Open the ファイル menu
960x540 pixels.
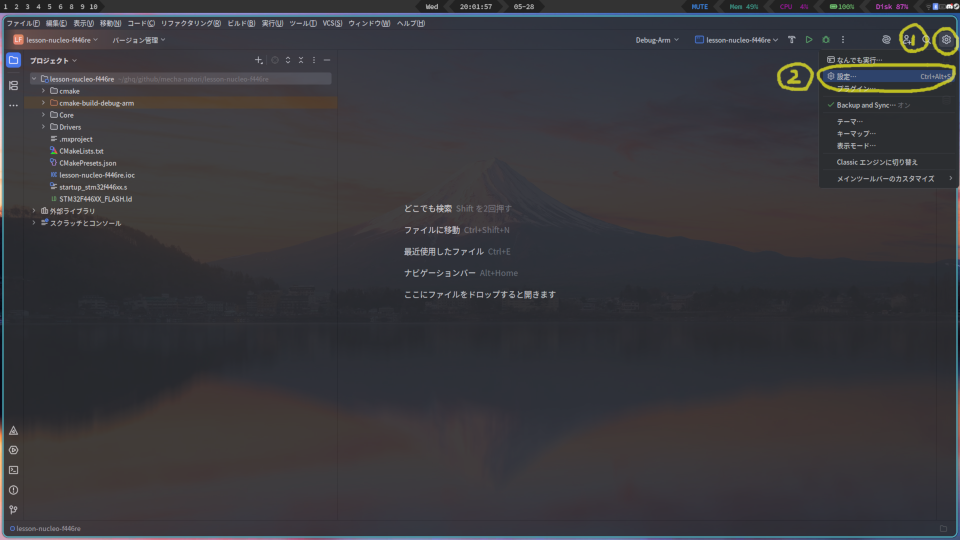click(23, 23)
